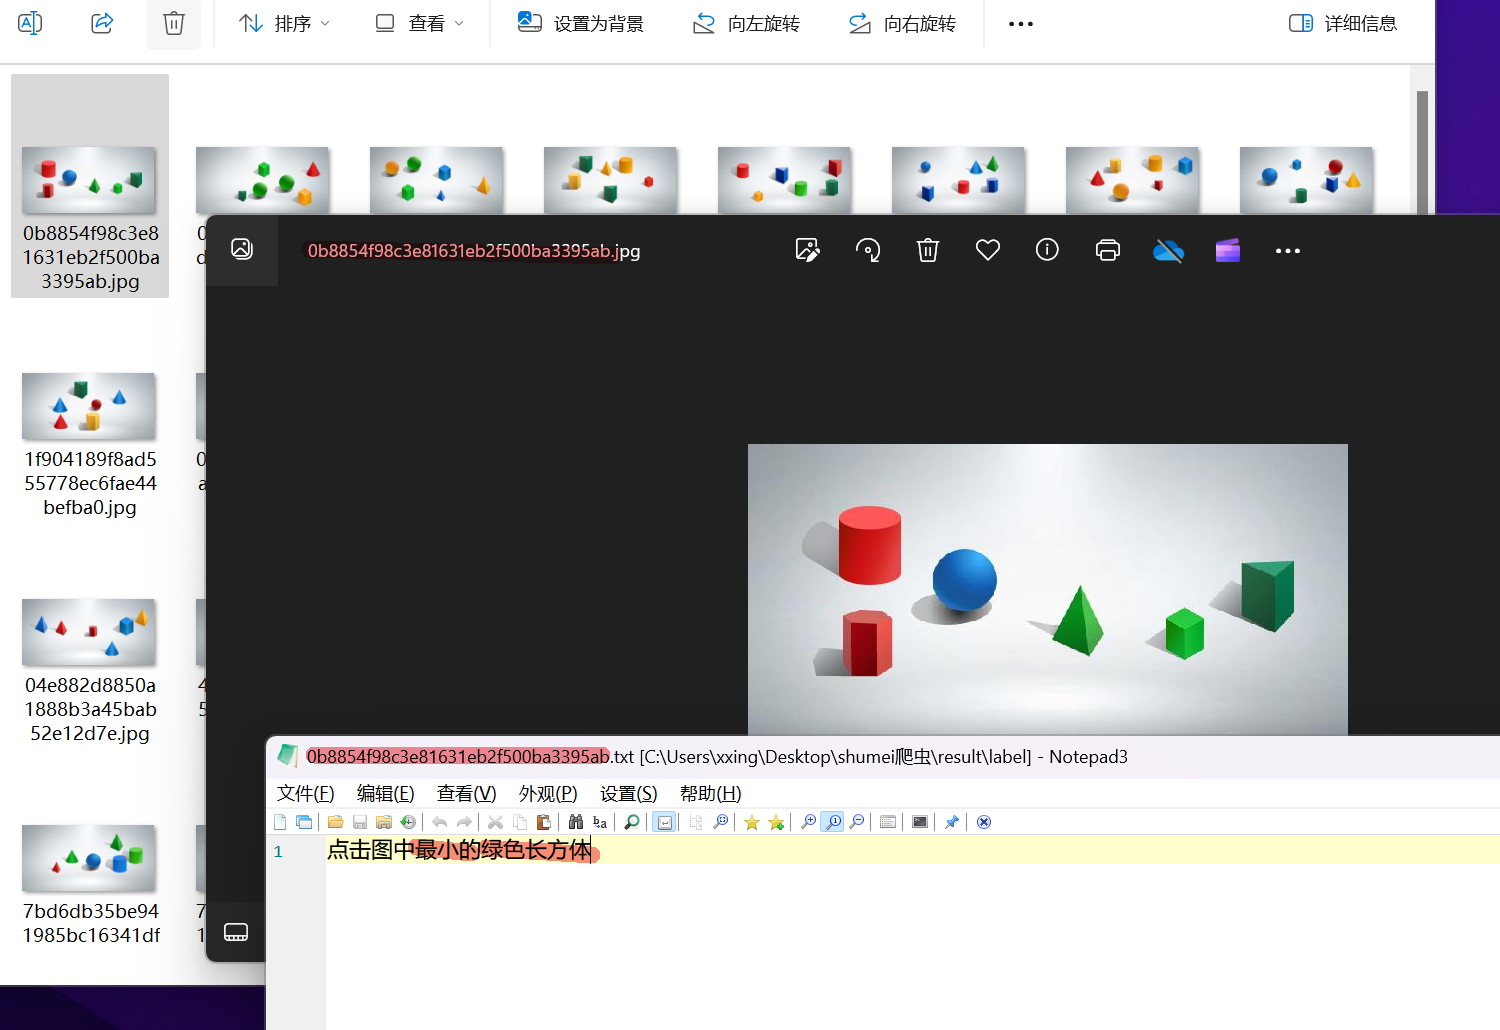Select thumbnail 0b8854f98c3e81631eb2f500ba3395ab.jpg in Explorer
1500x1030 pixels.
coord(90,186)
